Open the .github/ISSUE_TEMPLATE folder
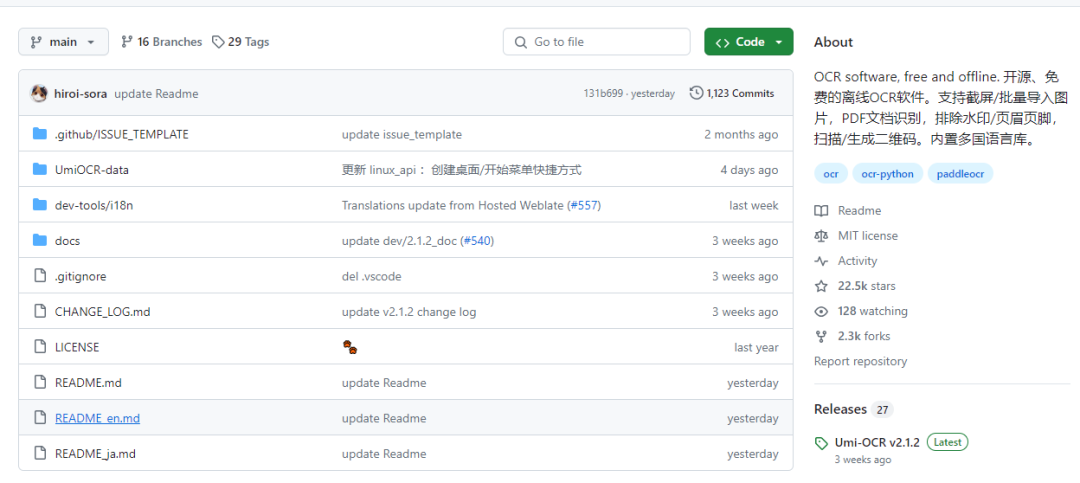The height and width of the screenshot is (483, 1080). click(x=121, y=134)
